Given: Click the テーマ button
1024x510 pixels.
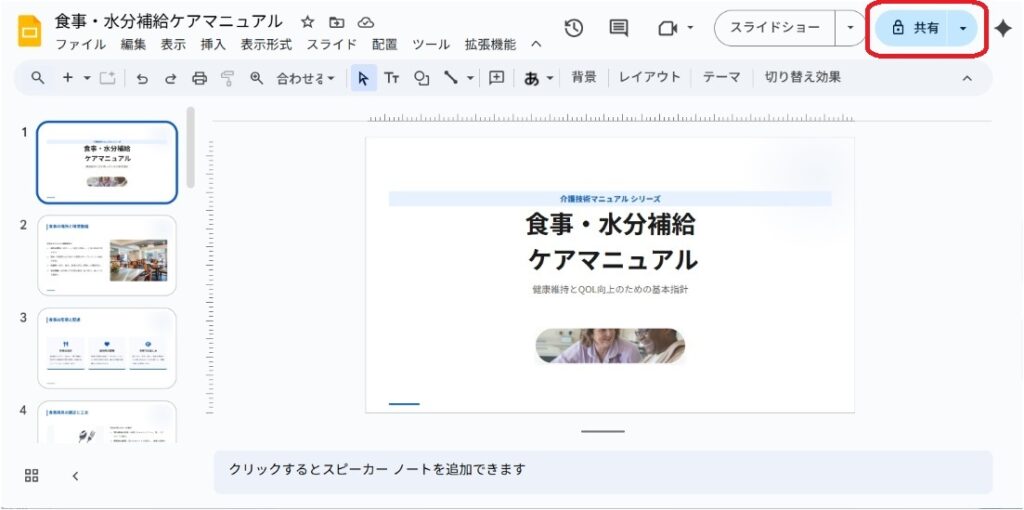Looking at the screenshot, I should click(x=721, y=77).
